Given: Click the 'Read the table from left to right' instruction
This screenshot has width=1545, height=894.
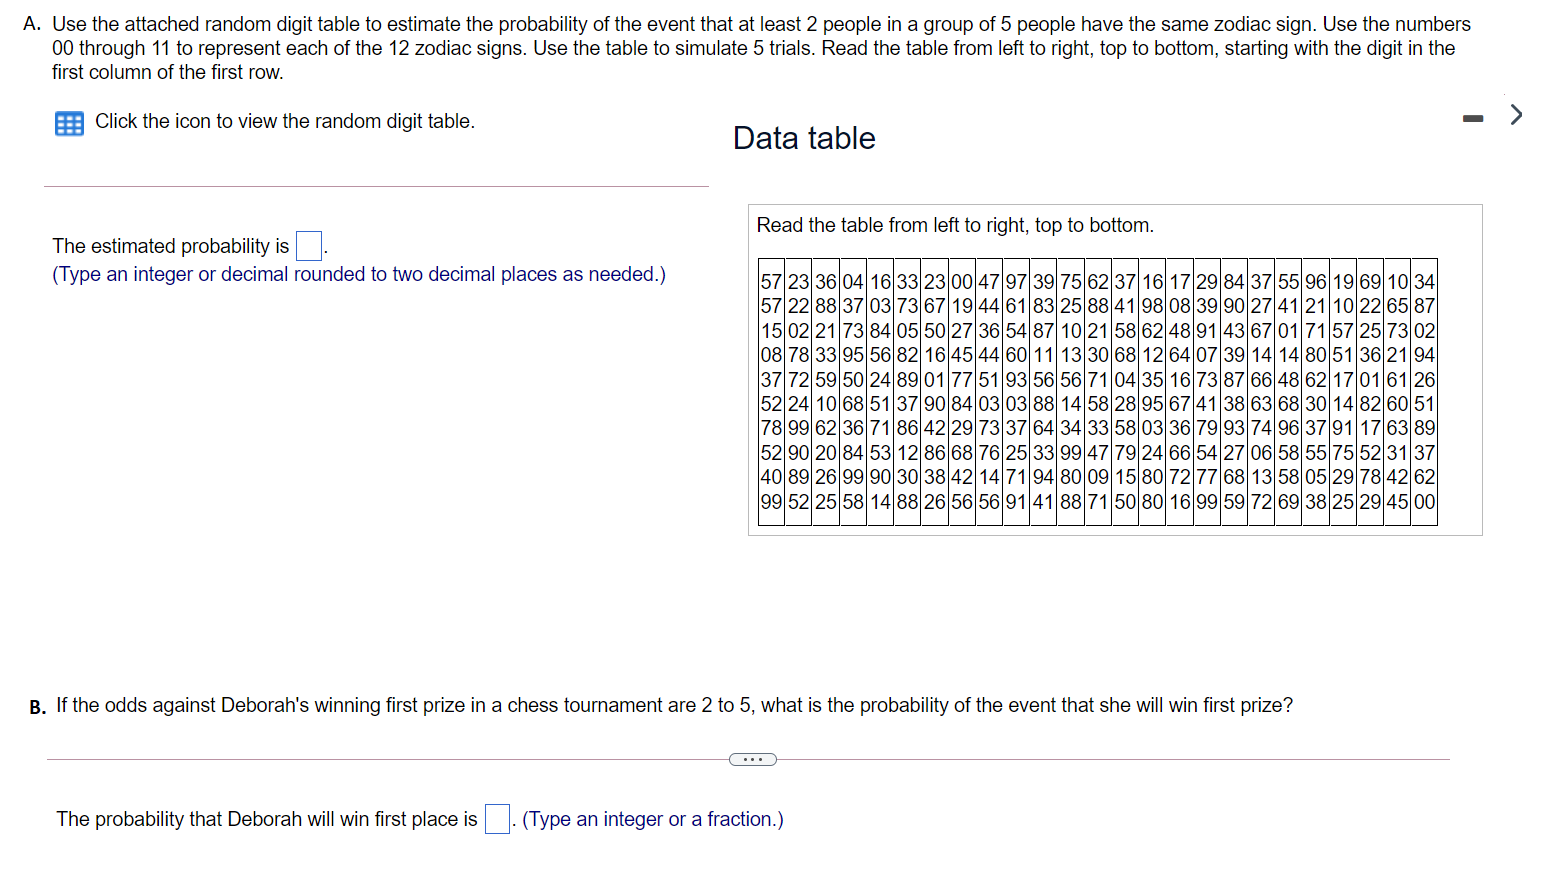Looking at the screenshot, I should point(954,225).
